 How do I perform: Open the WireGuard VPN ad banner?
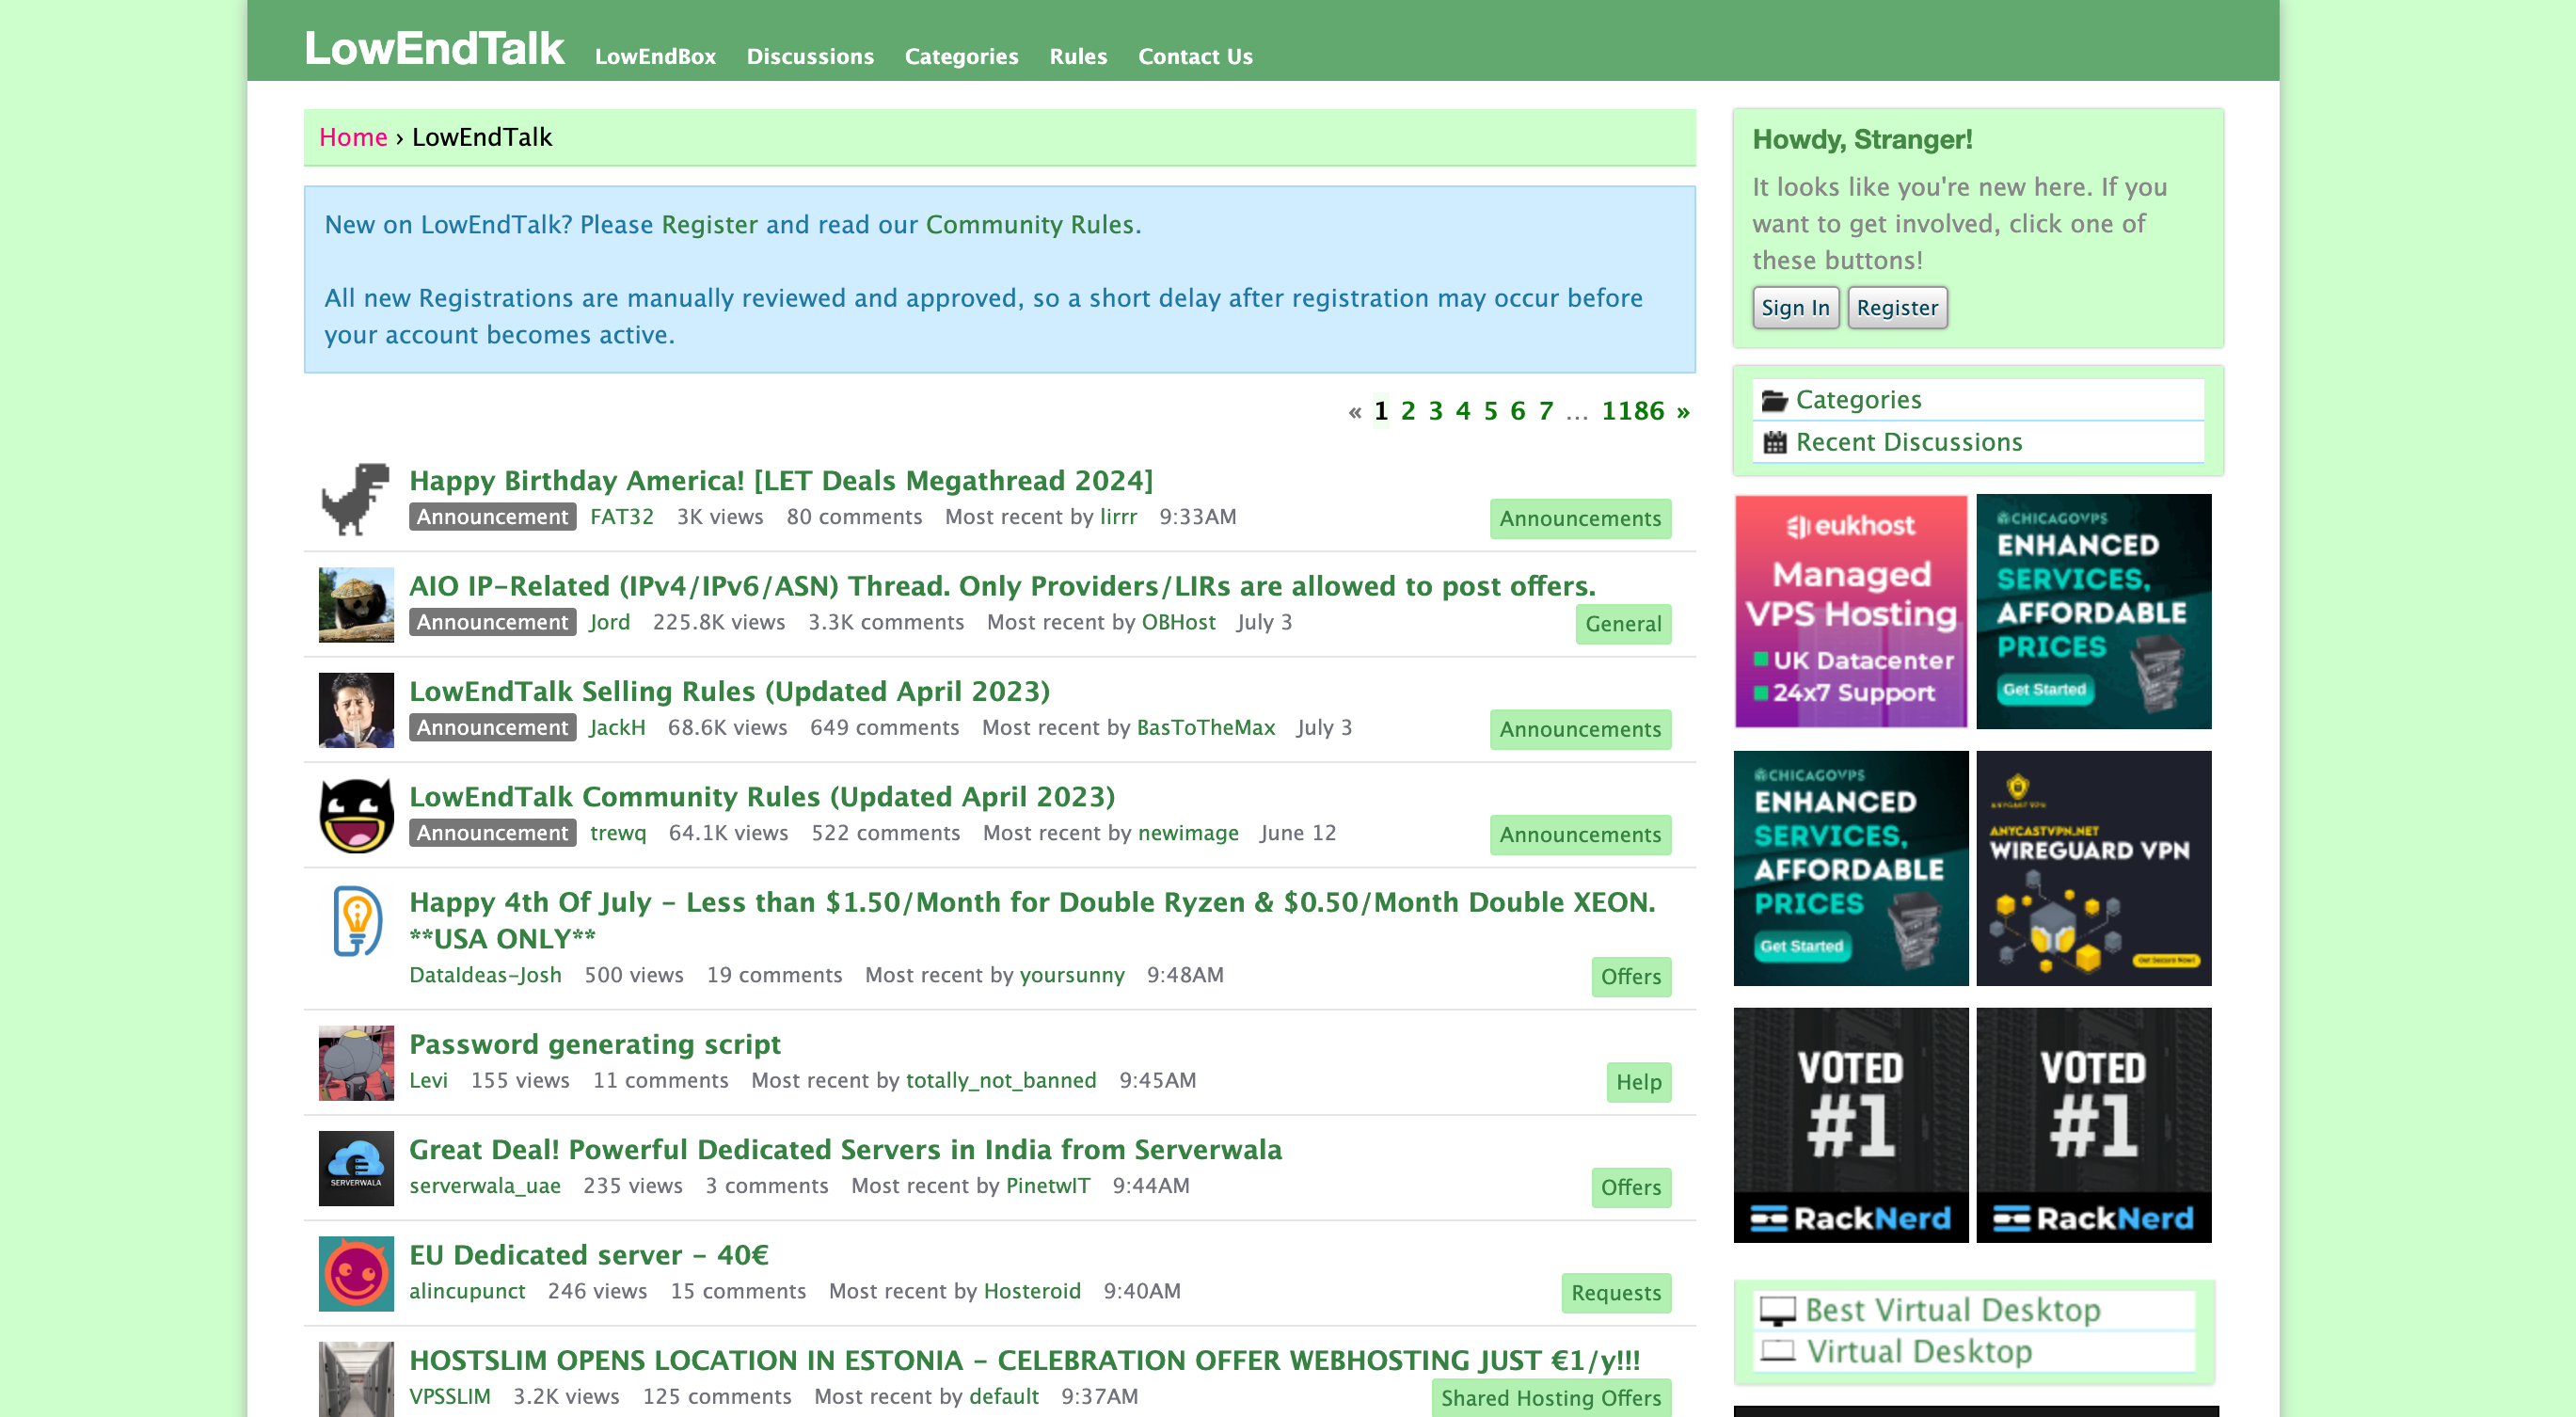(2093, 868)
